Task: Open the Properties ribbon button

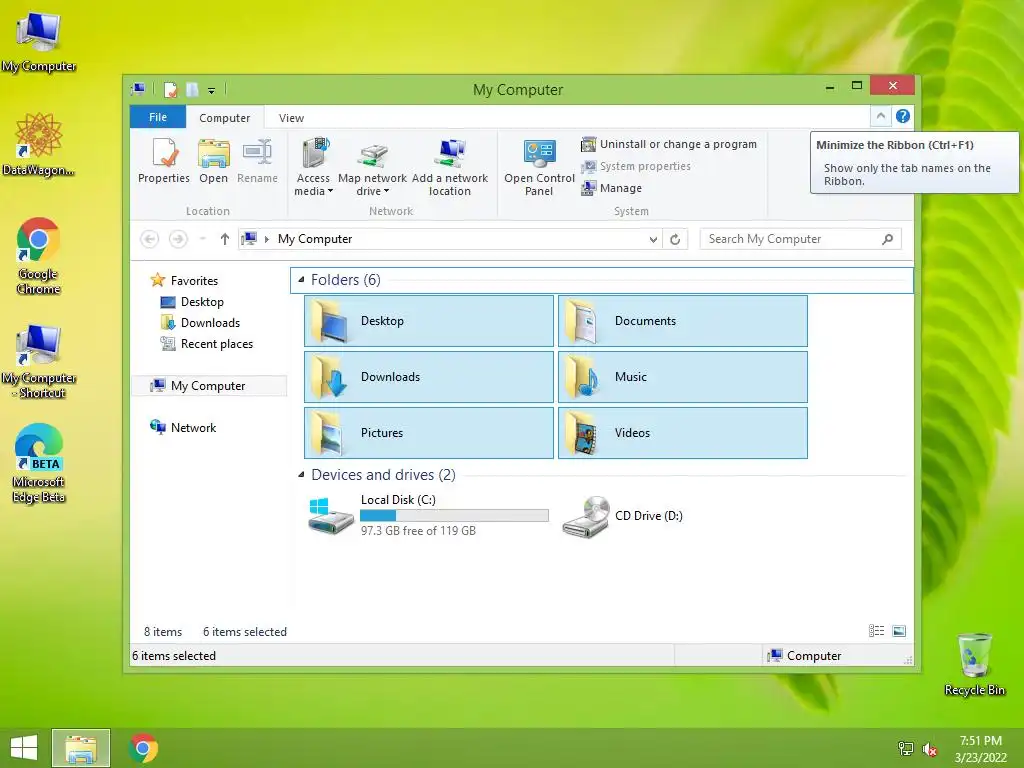Action: click(x=163, y=161)
